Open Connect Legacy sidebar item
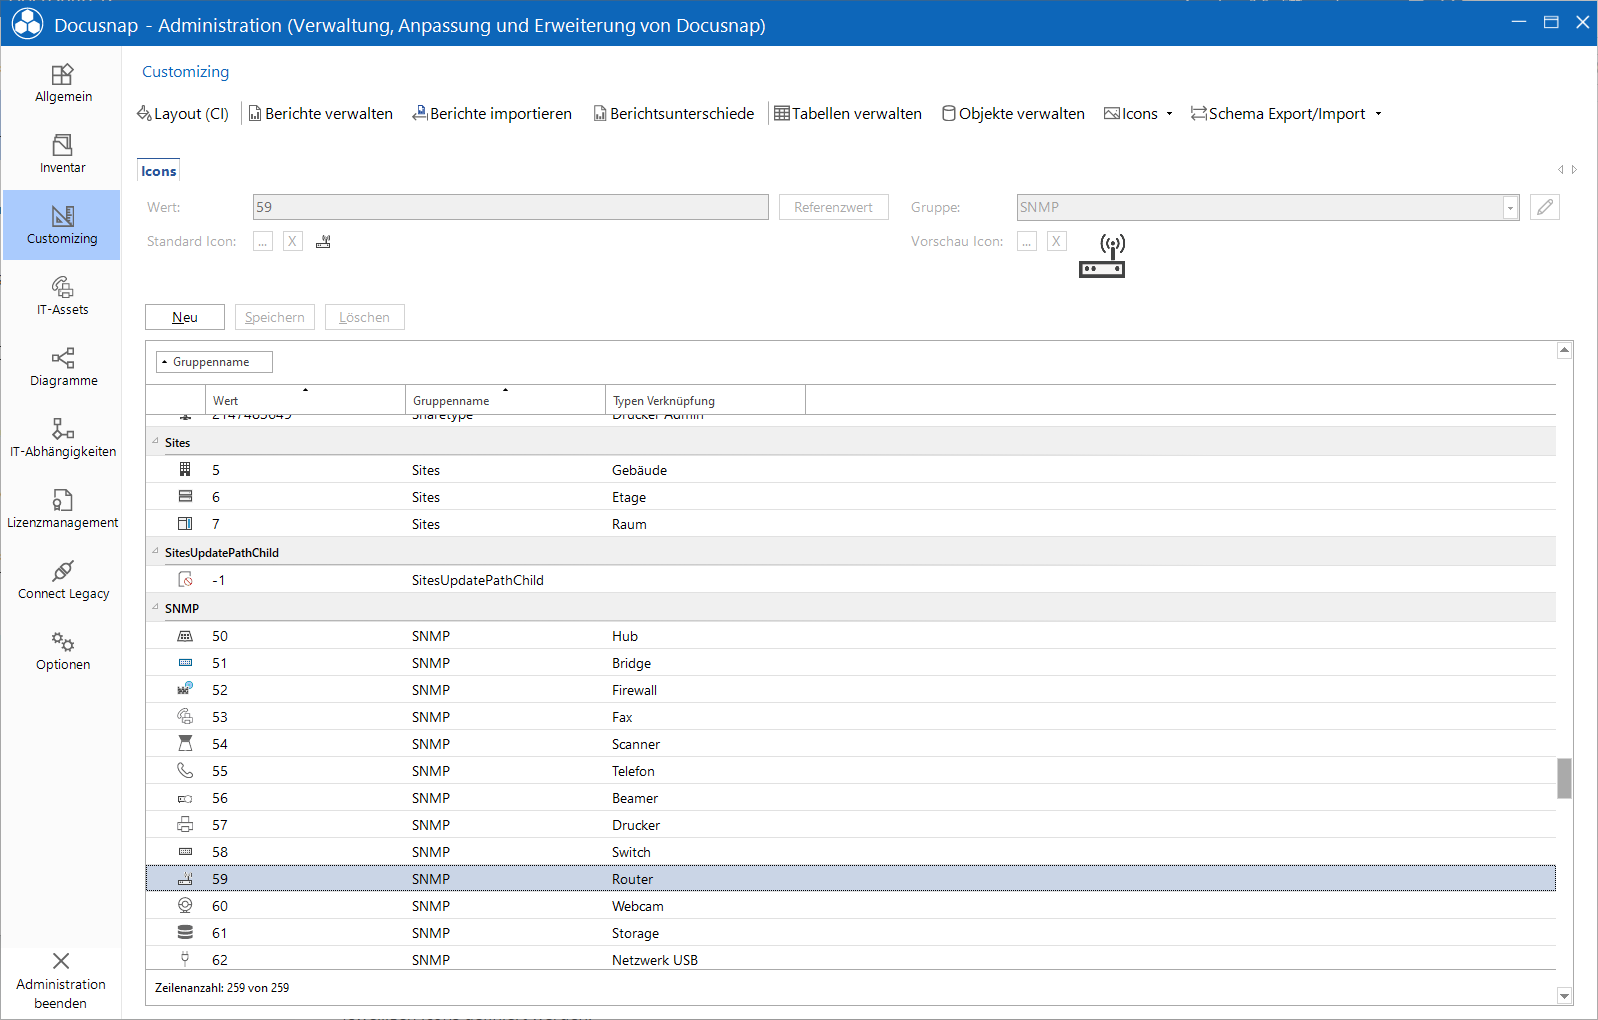 tap(62, 580)
